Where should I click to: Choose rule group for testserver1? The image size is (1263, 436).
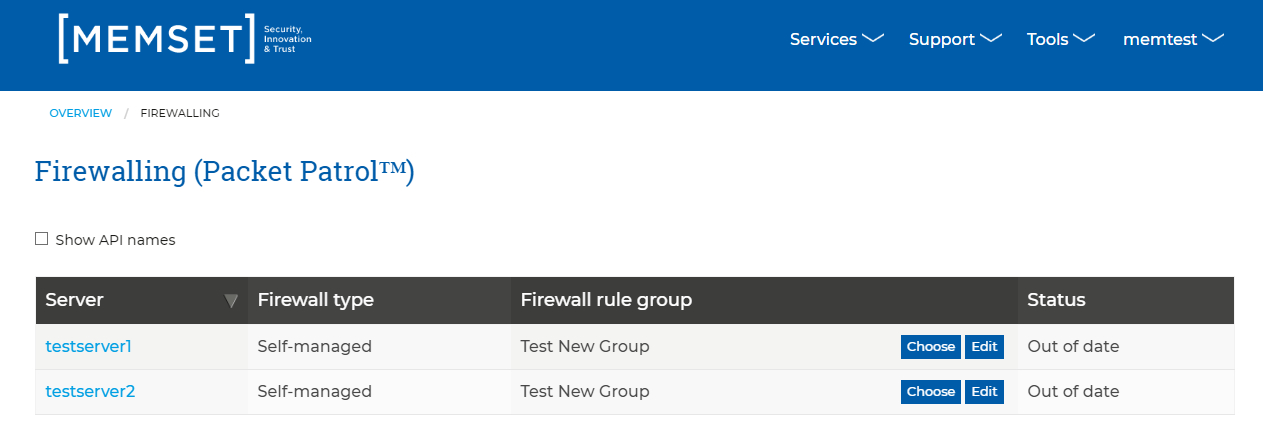click(931, 347)
